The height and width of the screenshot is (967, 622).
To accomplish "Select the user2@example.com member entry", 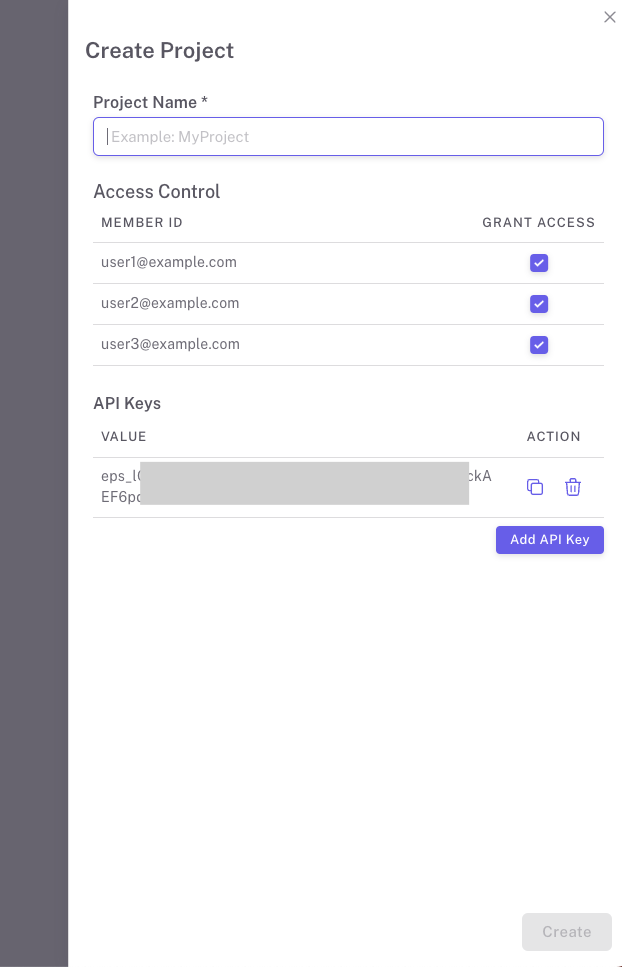I will click(170, 304).
